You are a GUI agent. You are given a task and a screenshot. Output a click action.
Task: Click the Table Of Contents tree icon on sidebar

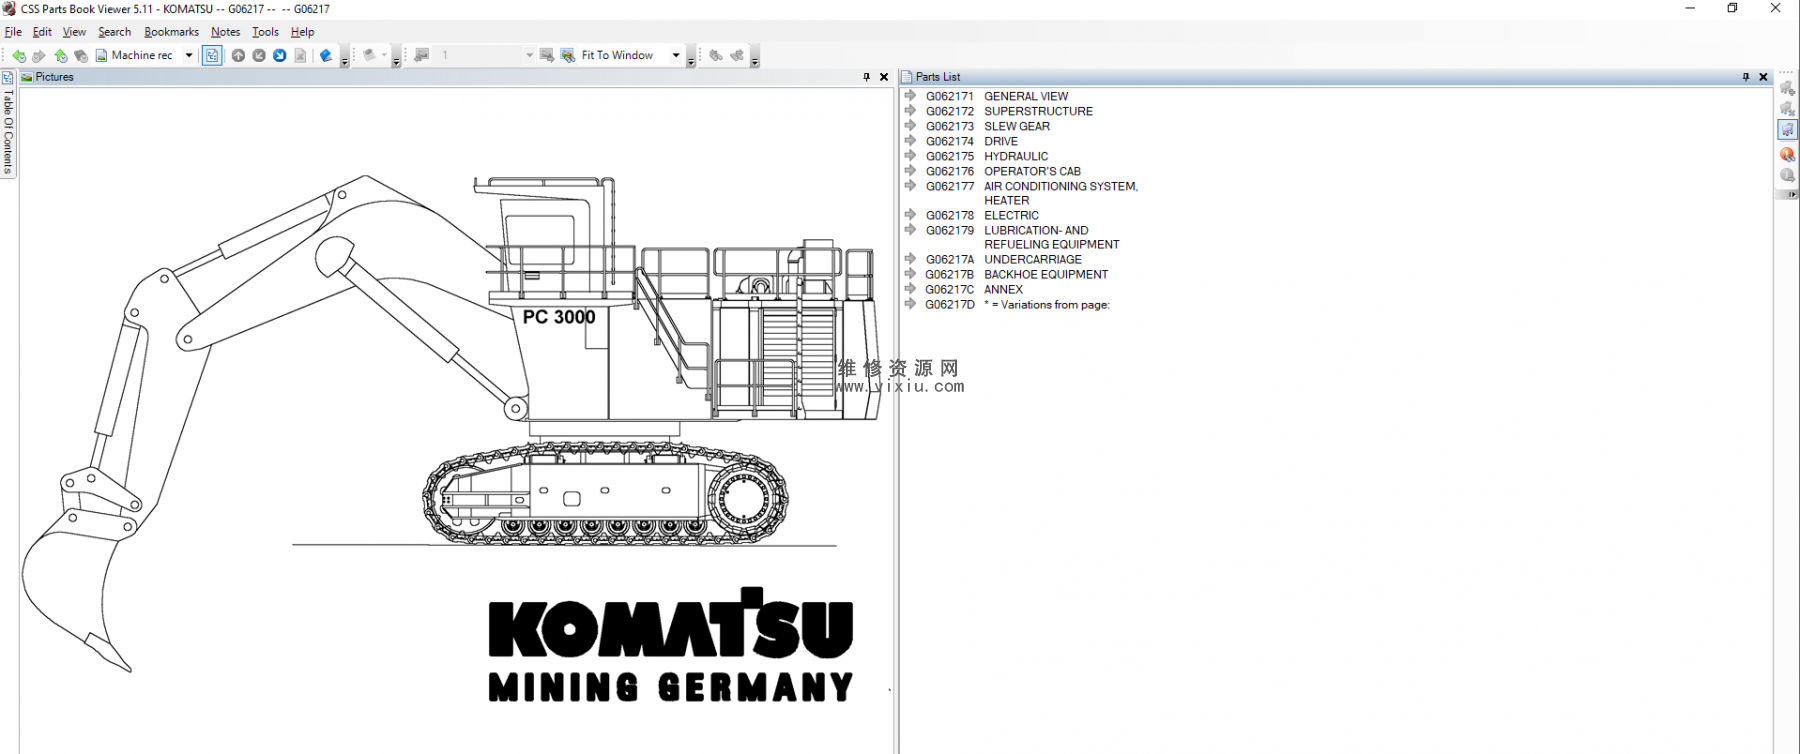click(x=8, y=78)
